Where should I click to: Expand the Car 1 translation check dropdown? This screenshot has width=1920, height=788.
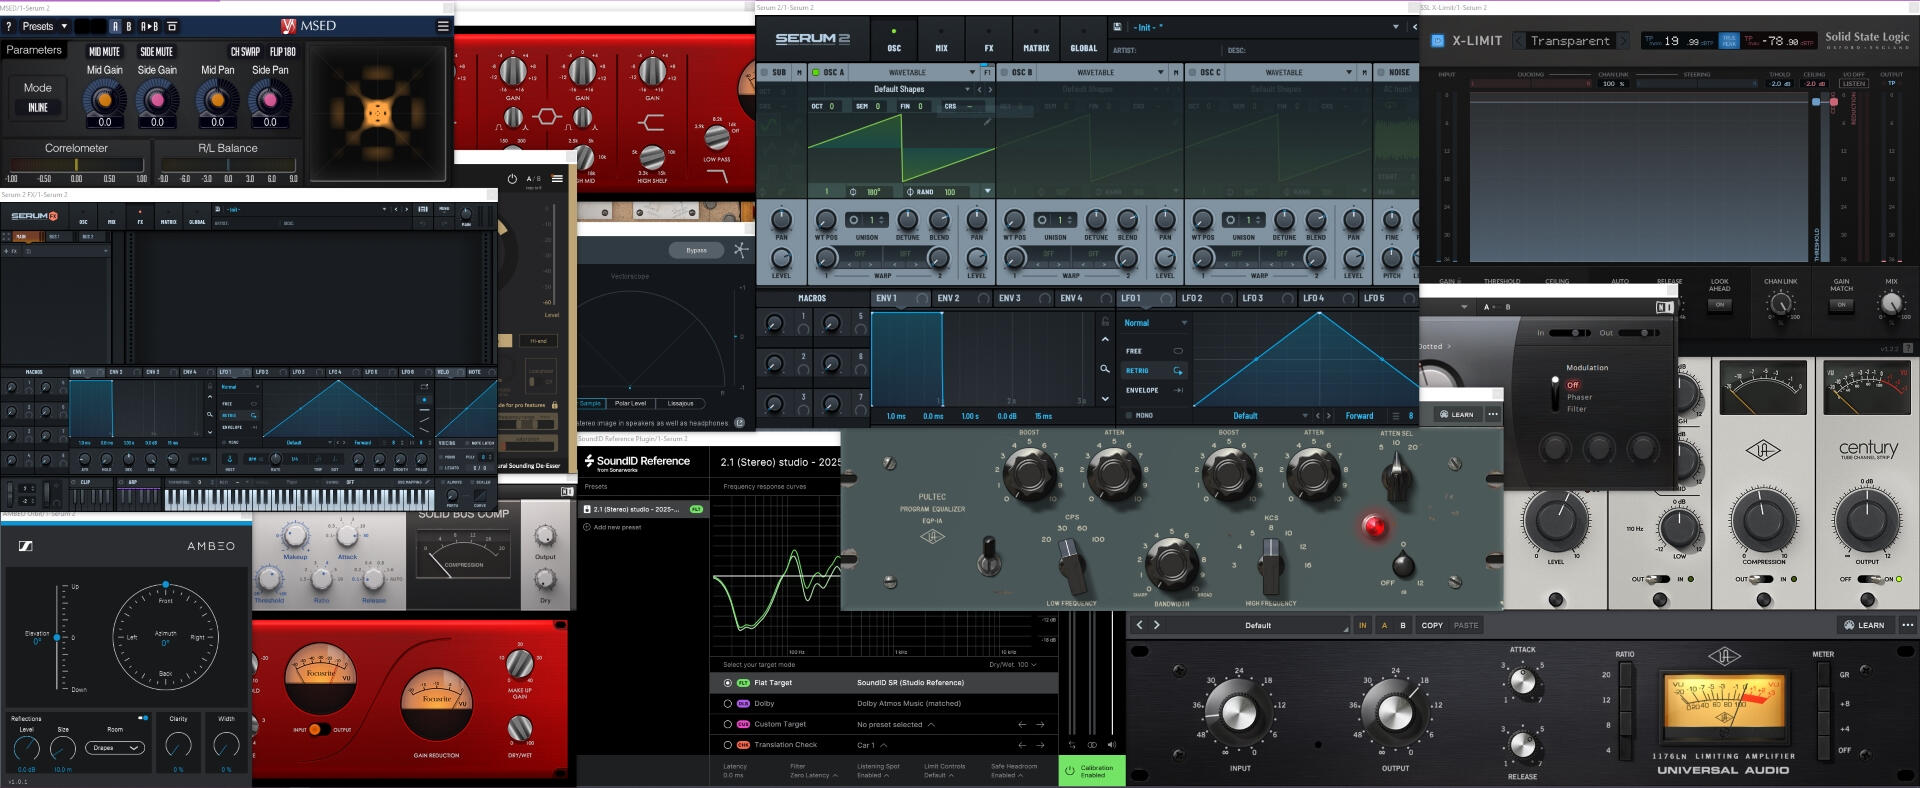click(871, 745)
